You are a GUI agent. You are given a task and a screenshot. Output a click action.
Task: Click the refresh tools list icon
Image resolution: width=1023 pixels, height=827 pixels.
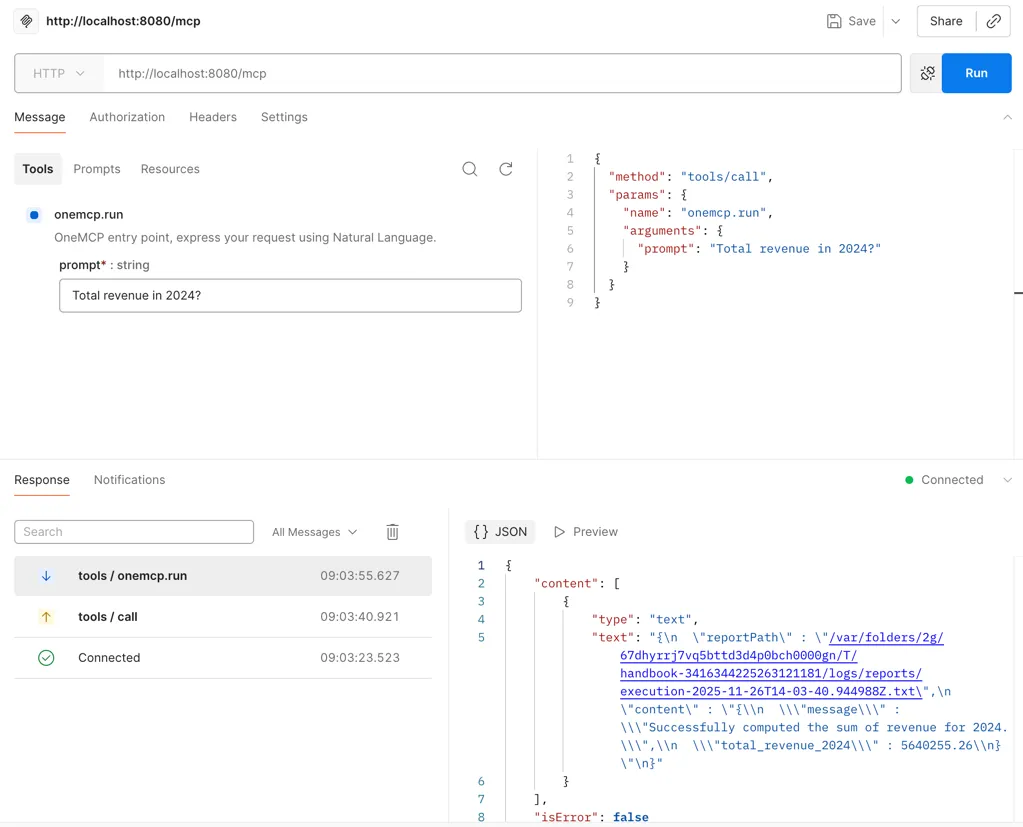tap(506, 169)
